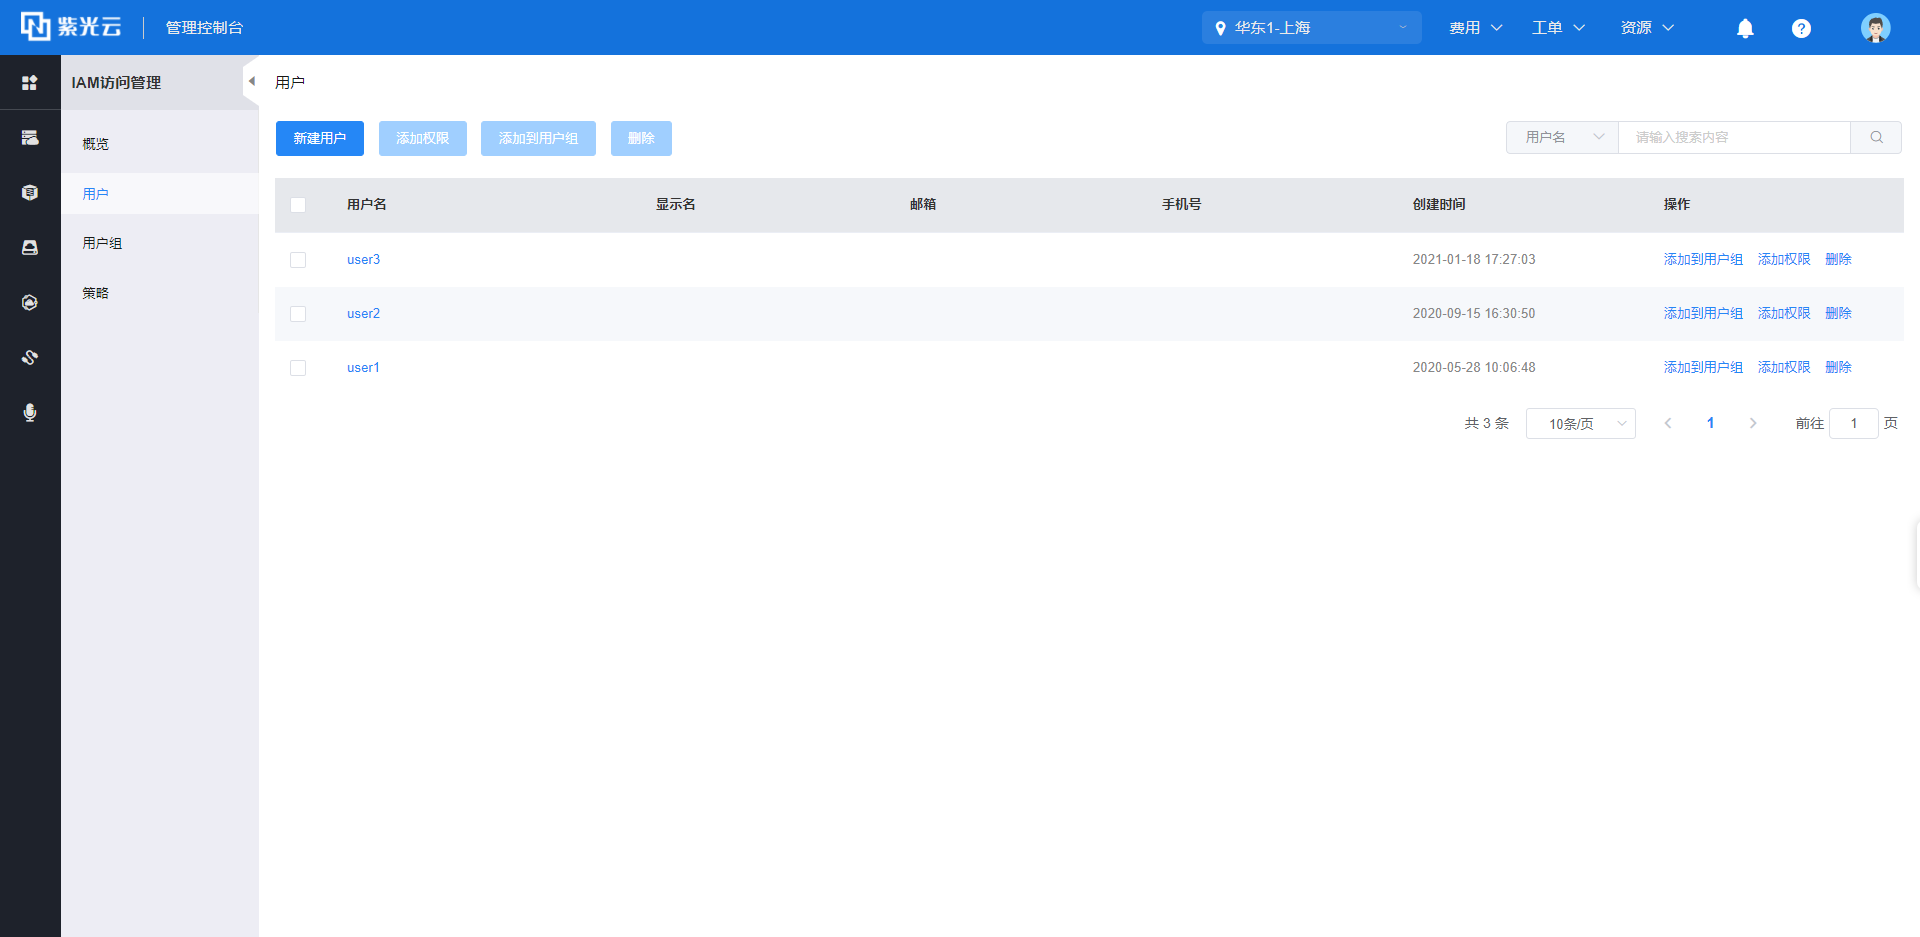Click the 请输入搜索内容 search input field

[1734, 138]
